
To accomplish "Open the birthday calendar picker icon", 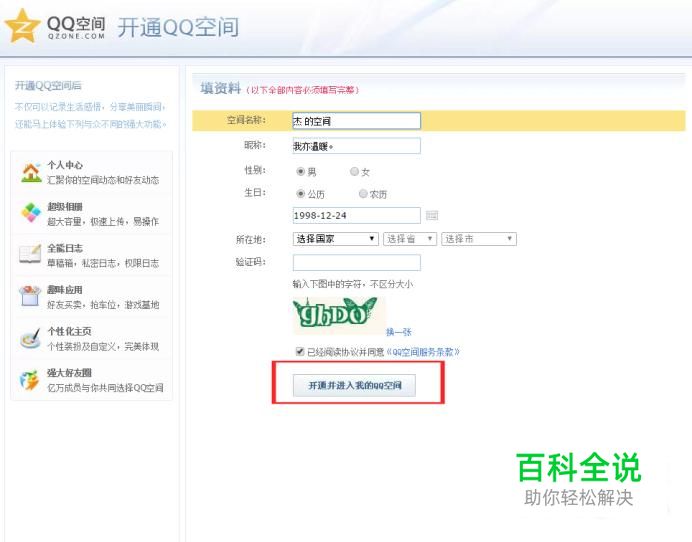I will coord(432,215).
